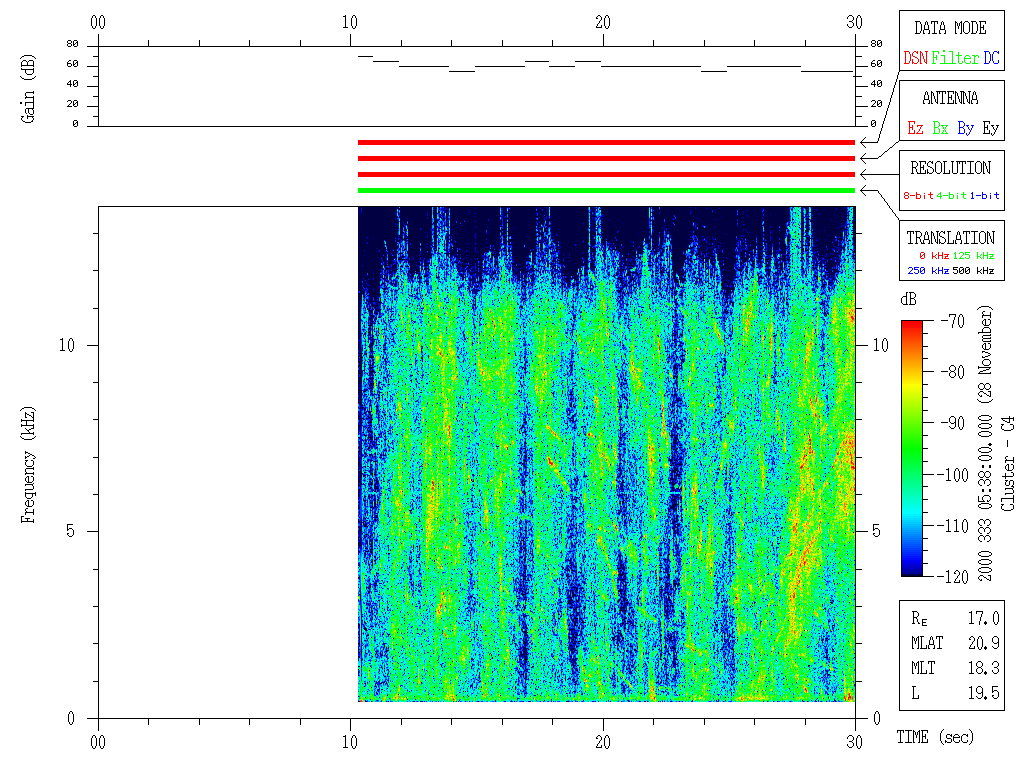Click the 4-bit resolution label
The height and width of the screenshot is (768, 1024).
point(952,196)
